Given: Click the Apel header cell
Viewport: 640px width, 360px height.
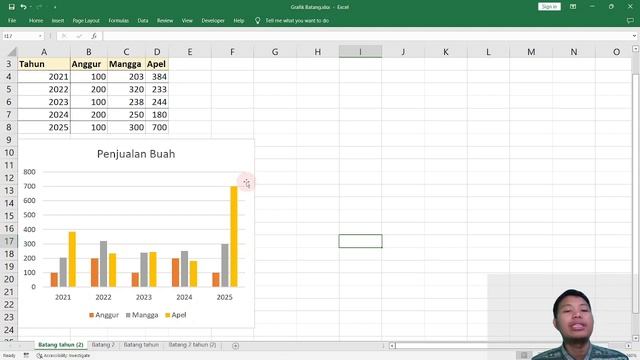Looking at the screenshot, I should tap(157, 64).
